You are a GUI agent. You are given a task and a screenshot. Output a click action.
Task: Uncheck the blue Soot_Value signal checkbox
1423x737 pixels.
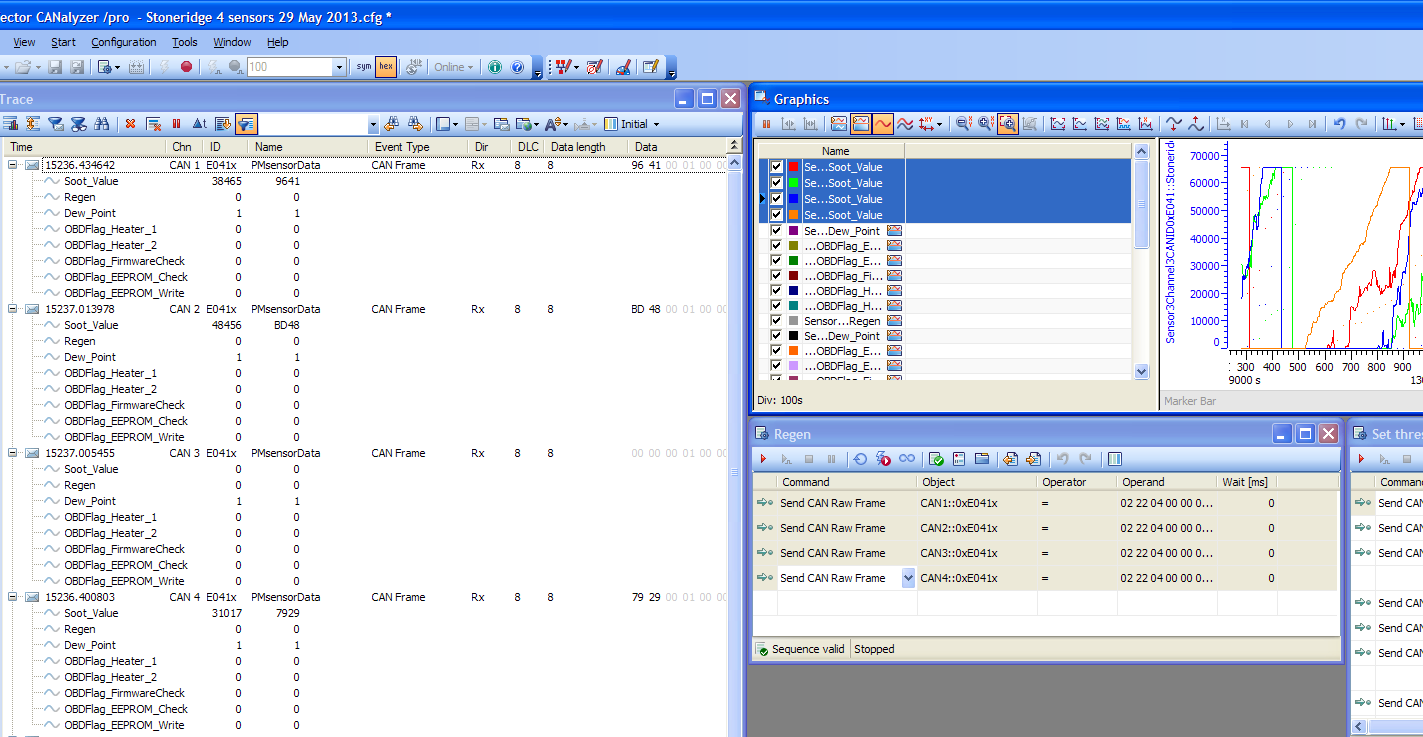click(x=777, y=199)
